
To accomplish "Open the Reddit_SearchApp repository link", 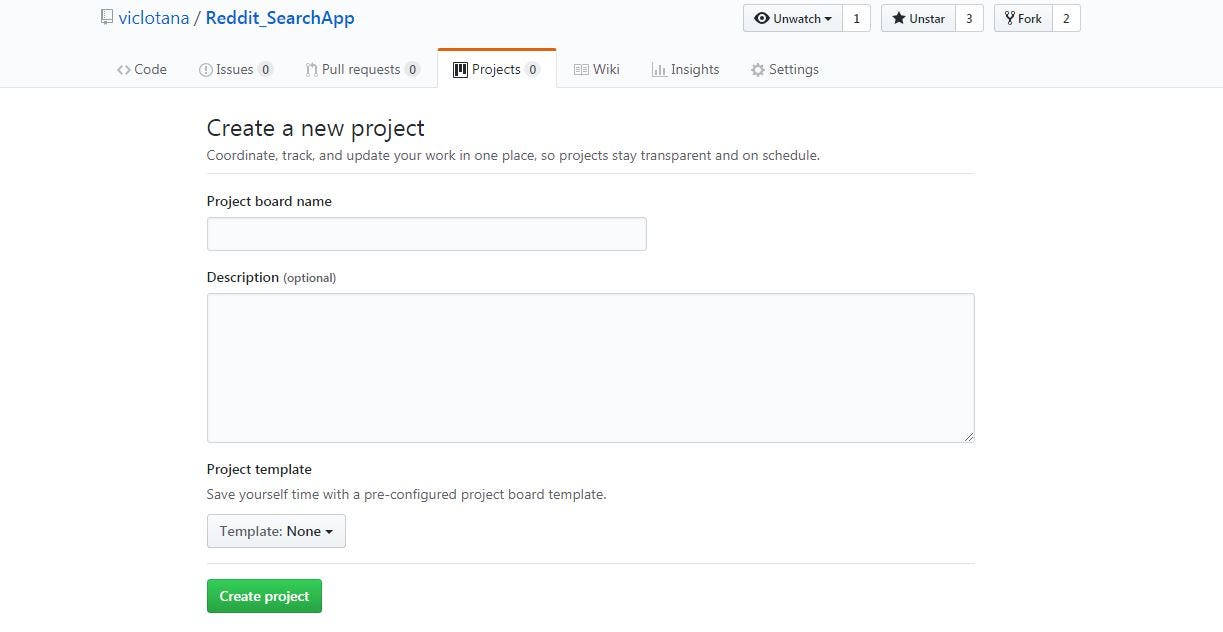I will tap(280, 17).
